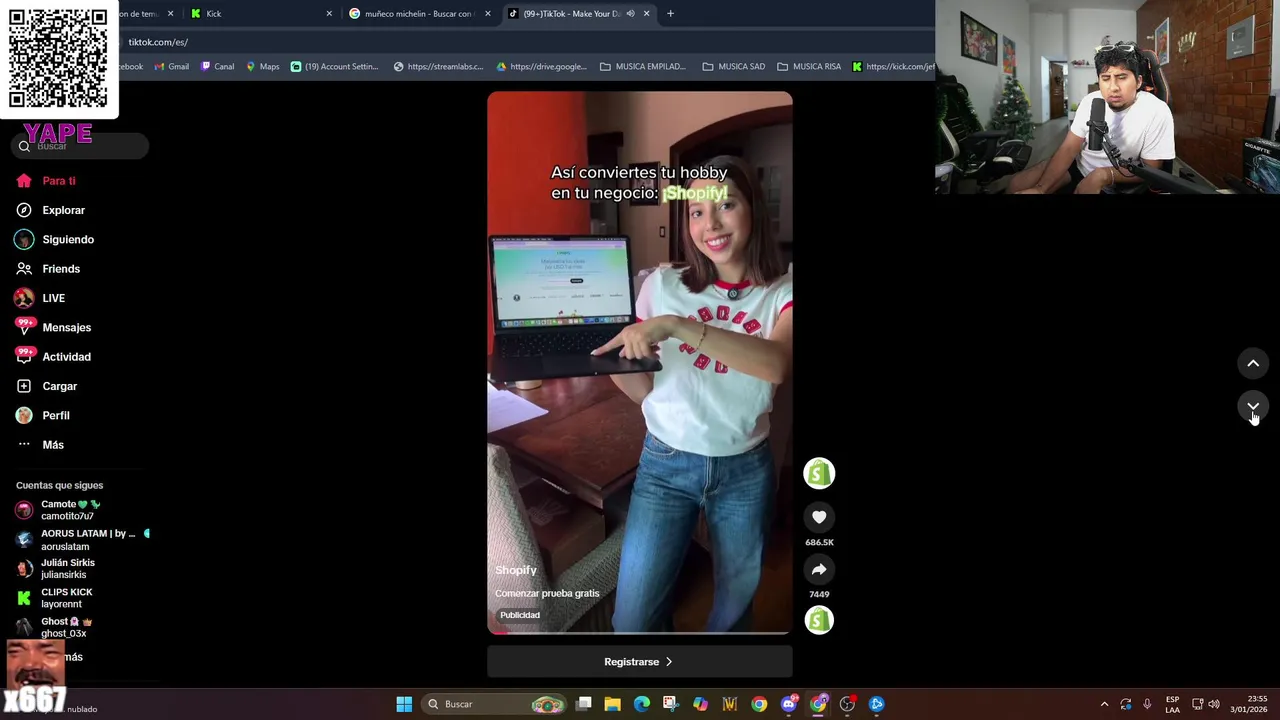Open Mensajes inbox
This screenshot has height=720, width=1280.
click(x=53, y=327)
